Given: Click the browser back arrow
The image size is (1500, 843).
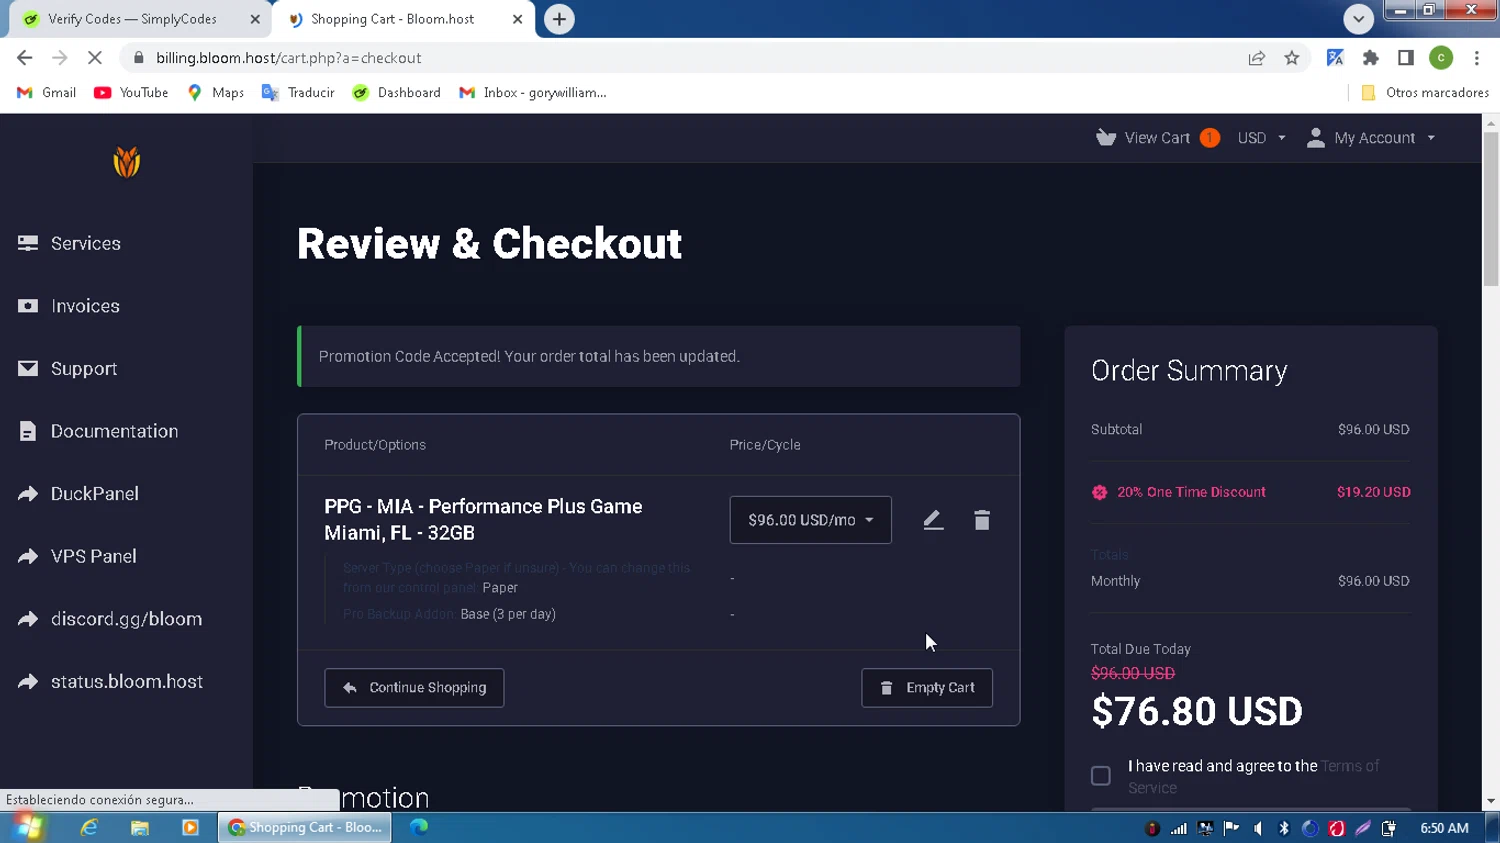Looking at the screenshot, I should click(x=25, y=58).
